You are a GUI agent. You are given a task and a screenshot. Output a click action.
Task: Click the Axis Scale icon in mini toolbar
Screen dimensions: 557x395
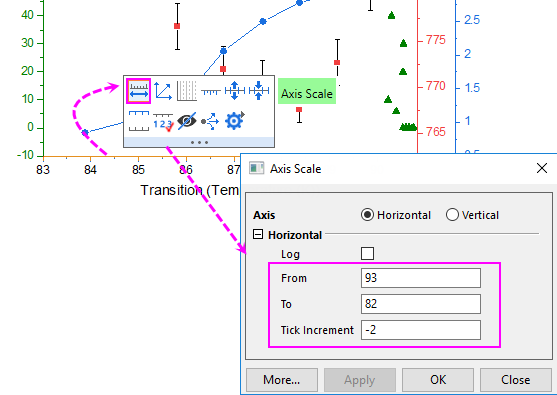click(x=139, y=91)
